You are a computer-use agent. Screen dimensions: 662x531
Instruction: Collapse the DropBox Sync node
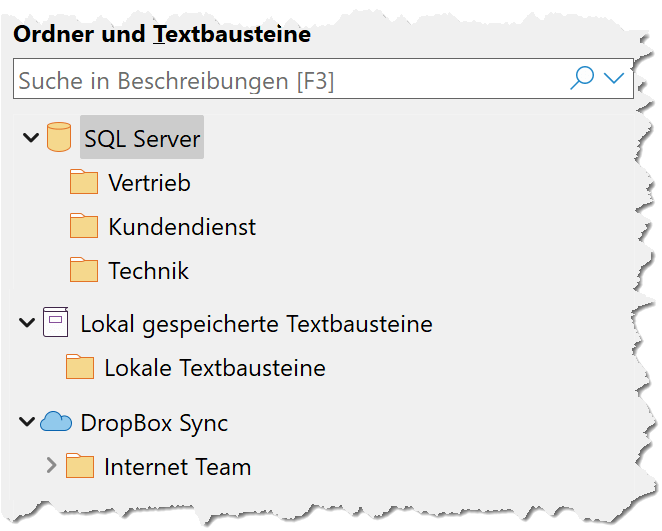click(x=27, y=422)
